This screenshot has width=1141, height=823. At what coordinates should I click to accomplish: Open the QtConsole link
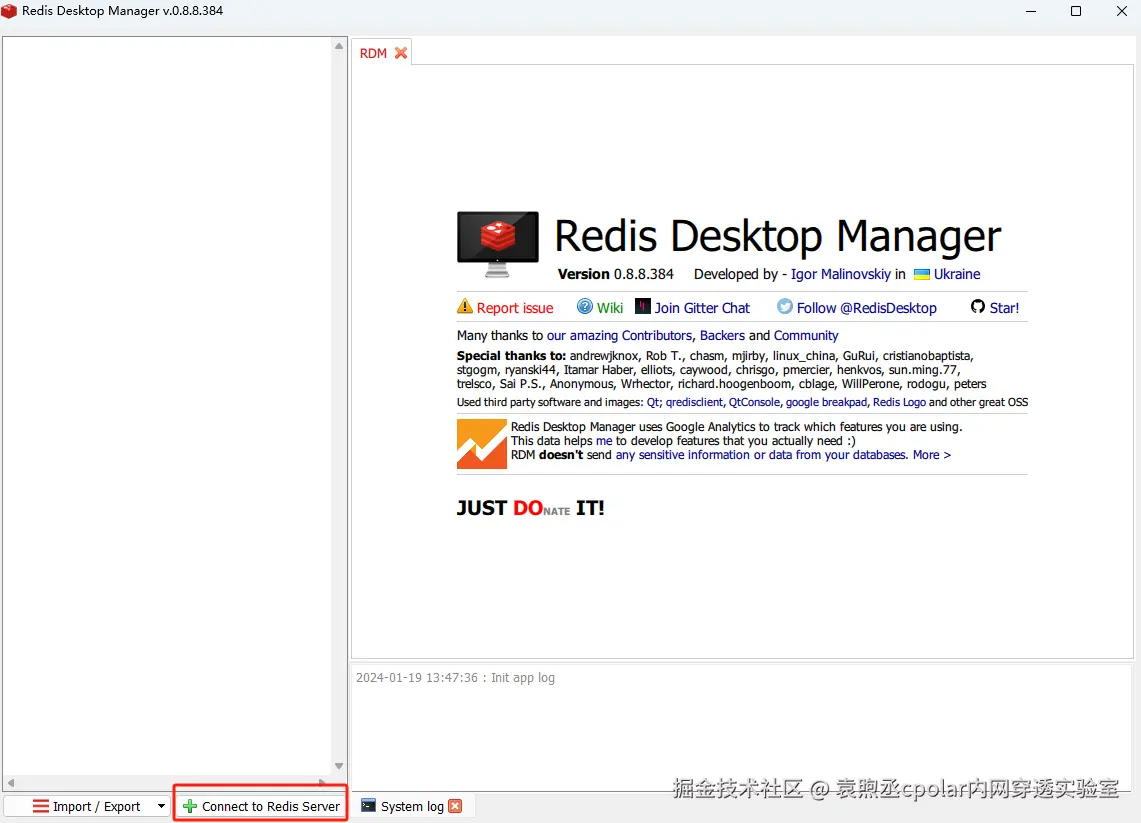[x=754, y=402]
